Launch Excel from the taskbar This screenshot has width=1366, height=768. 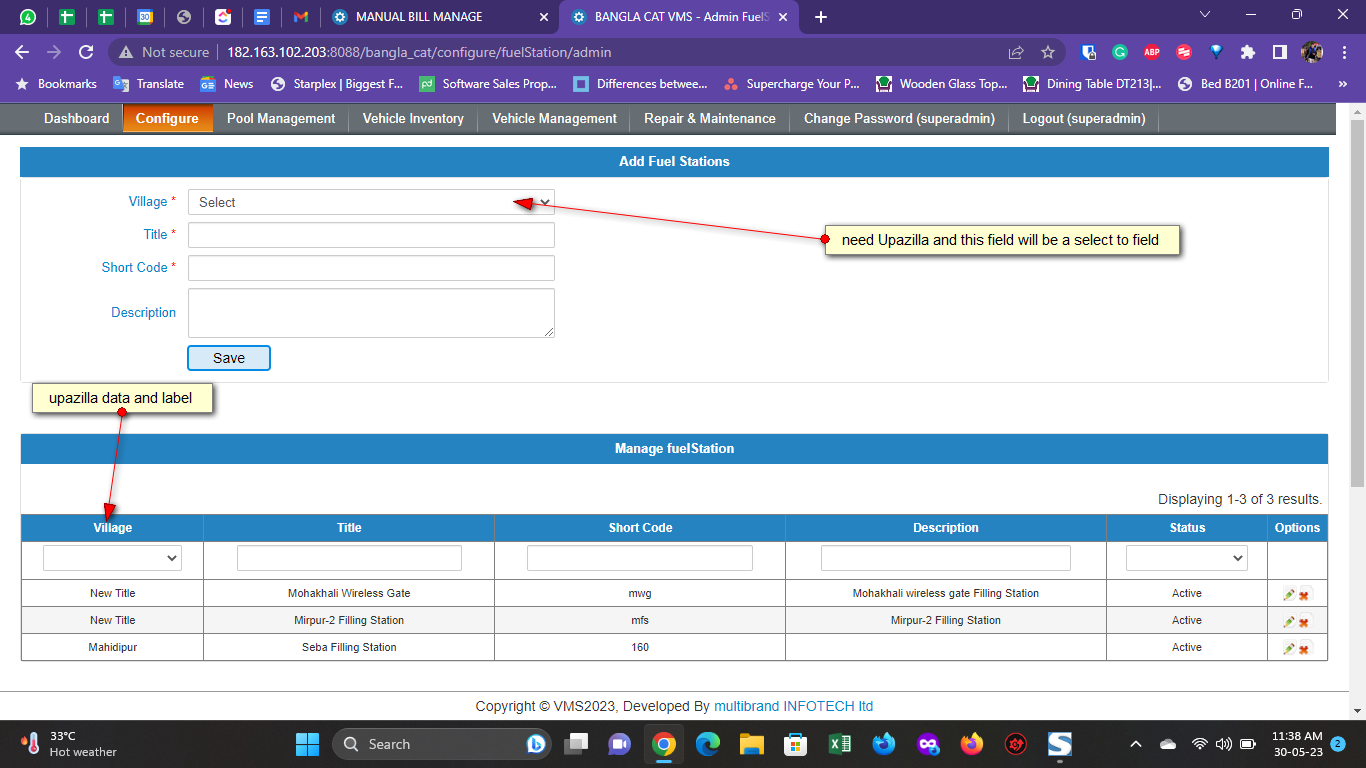839,744
